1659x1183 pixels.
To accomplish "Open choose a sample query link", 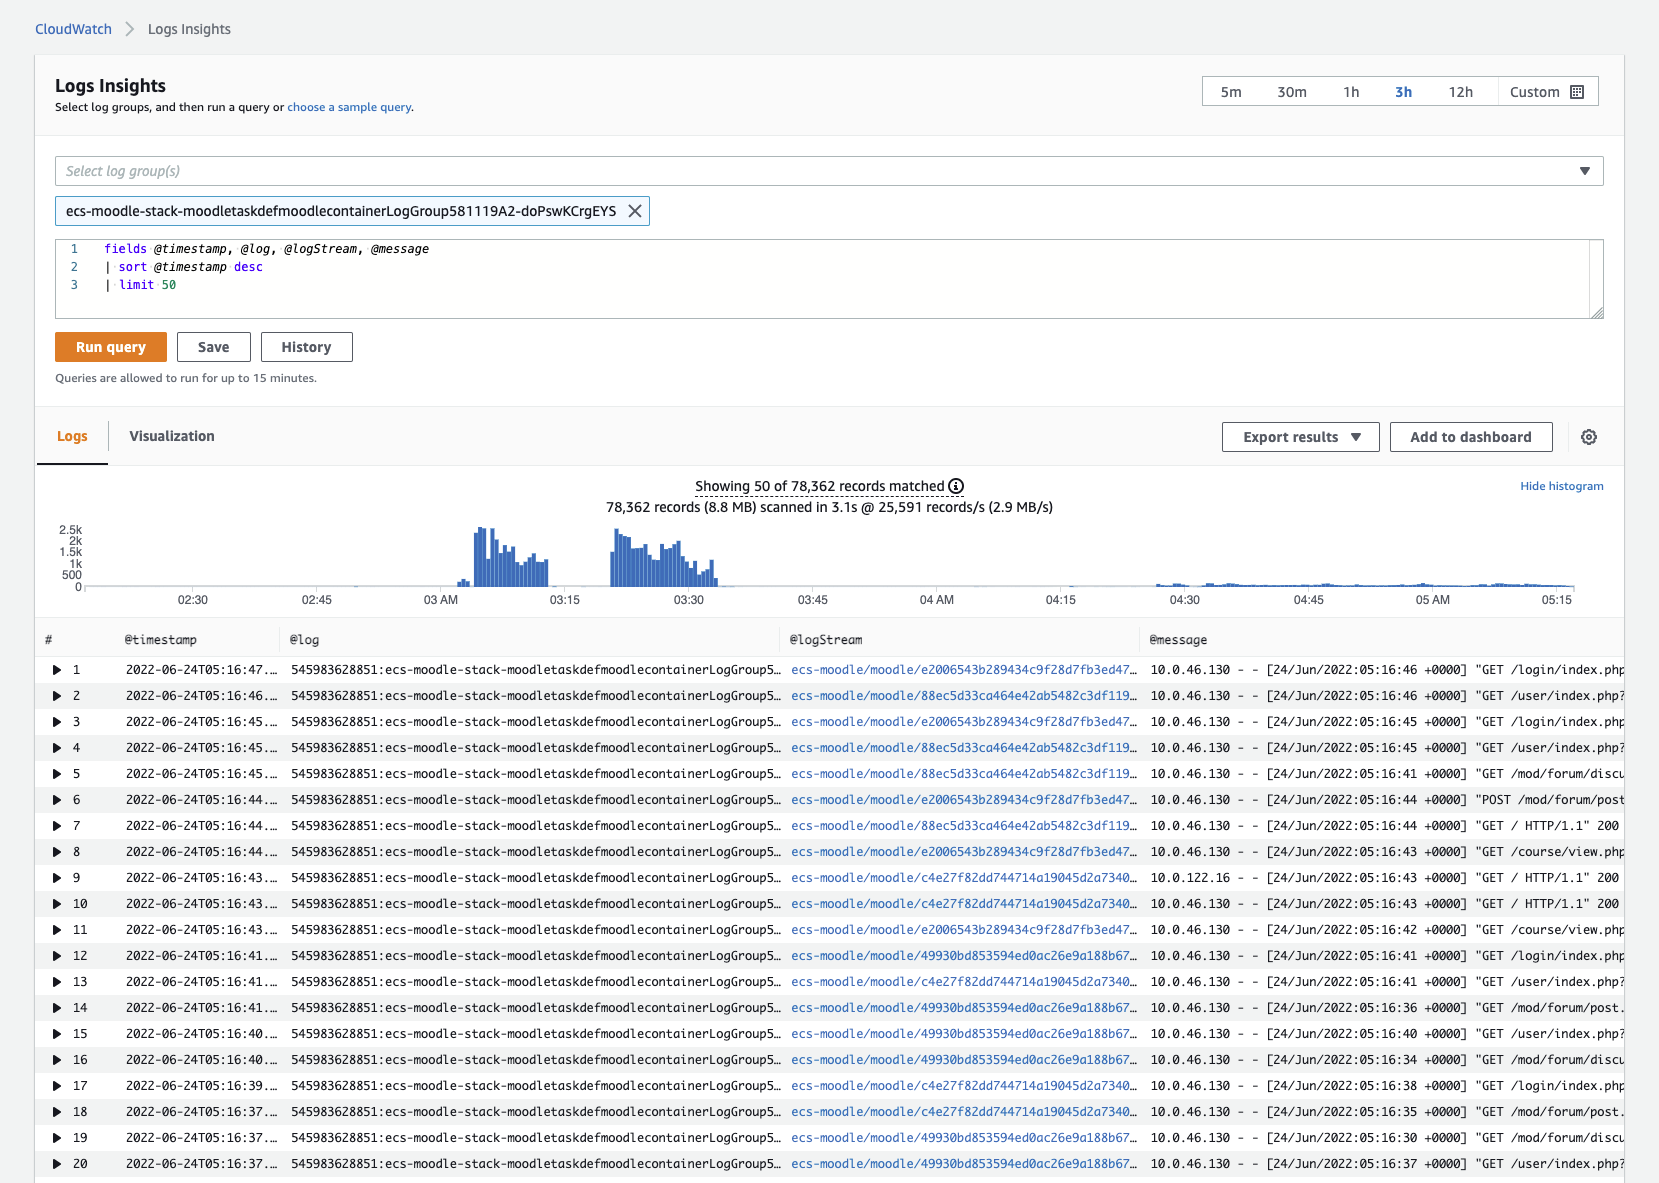I will 349,107.
